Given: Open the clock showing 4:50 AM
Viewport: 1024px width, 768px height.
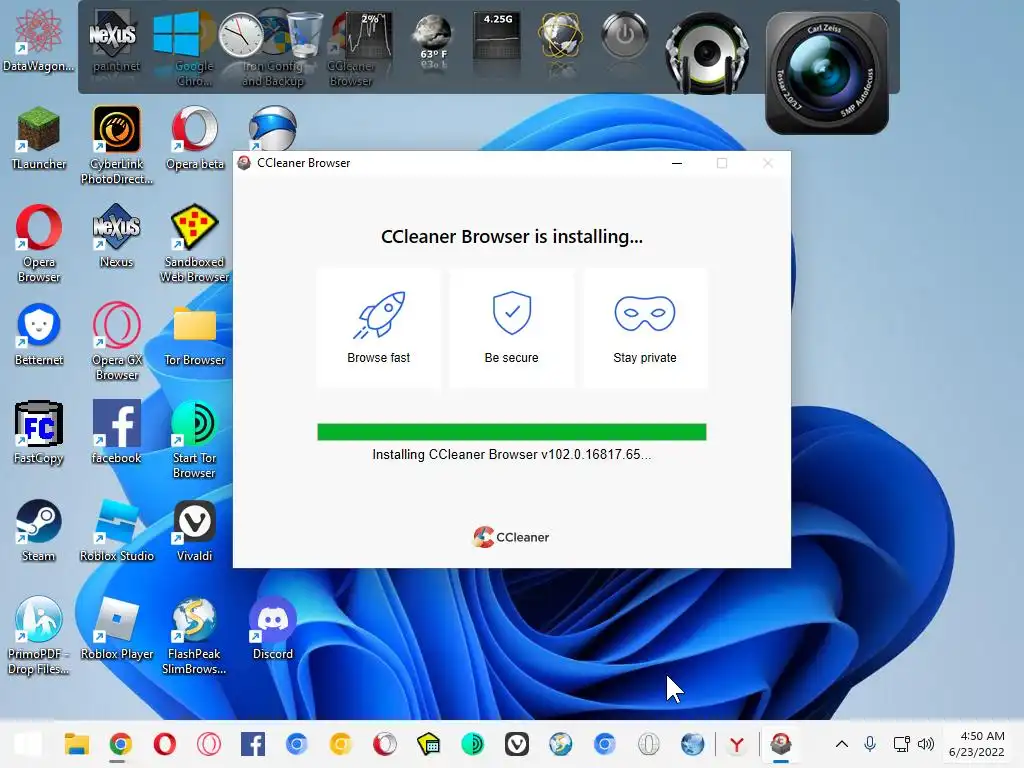Looking at the screenshot, I should coord(977,744).
